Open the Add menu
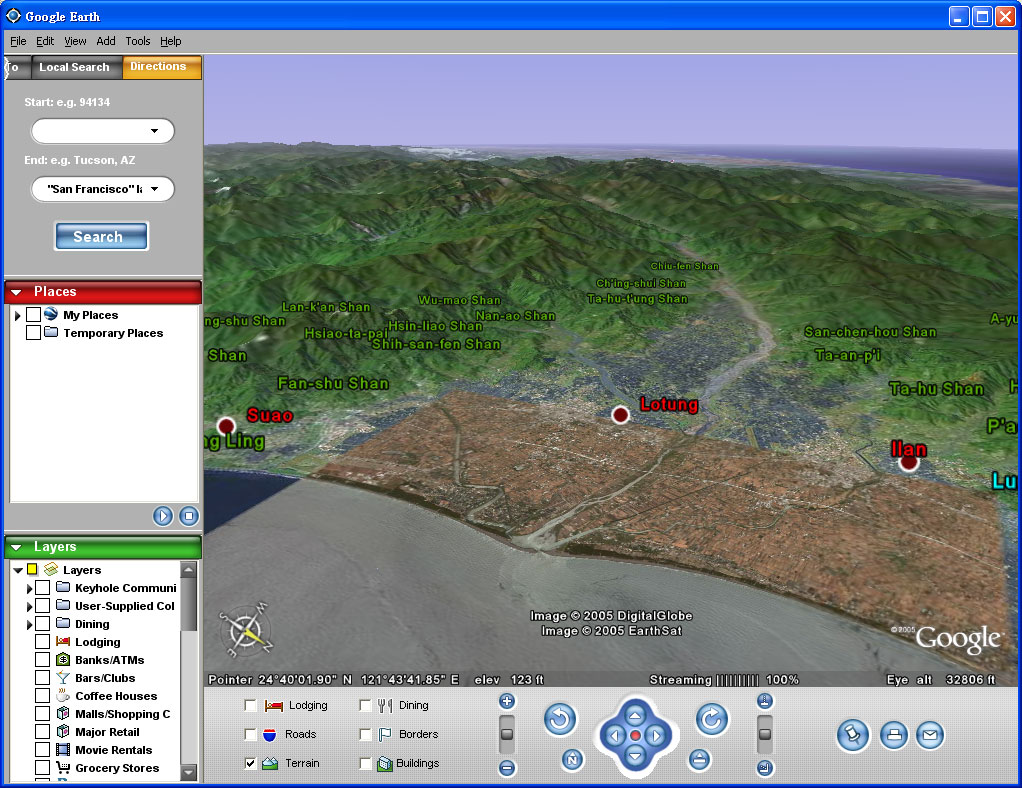Screen dimensions: 1022x788 (x=106, y=41)
